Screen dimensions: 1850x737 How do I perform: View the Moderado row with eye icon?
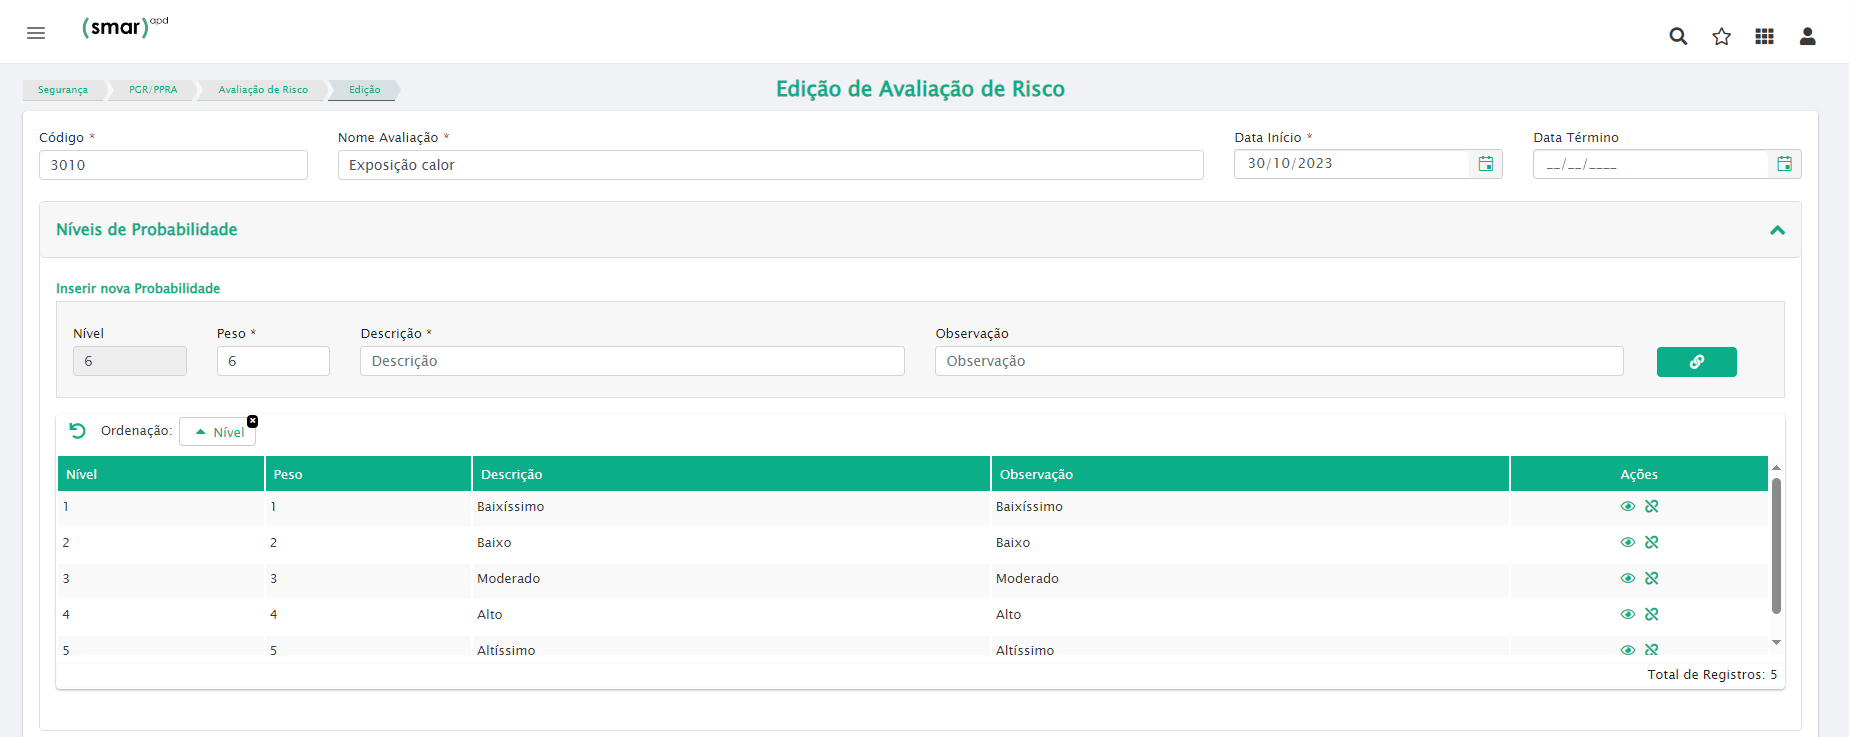coord(1627,578)
